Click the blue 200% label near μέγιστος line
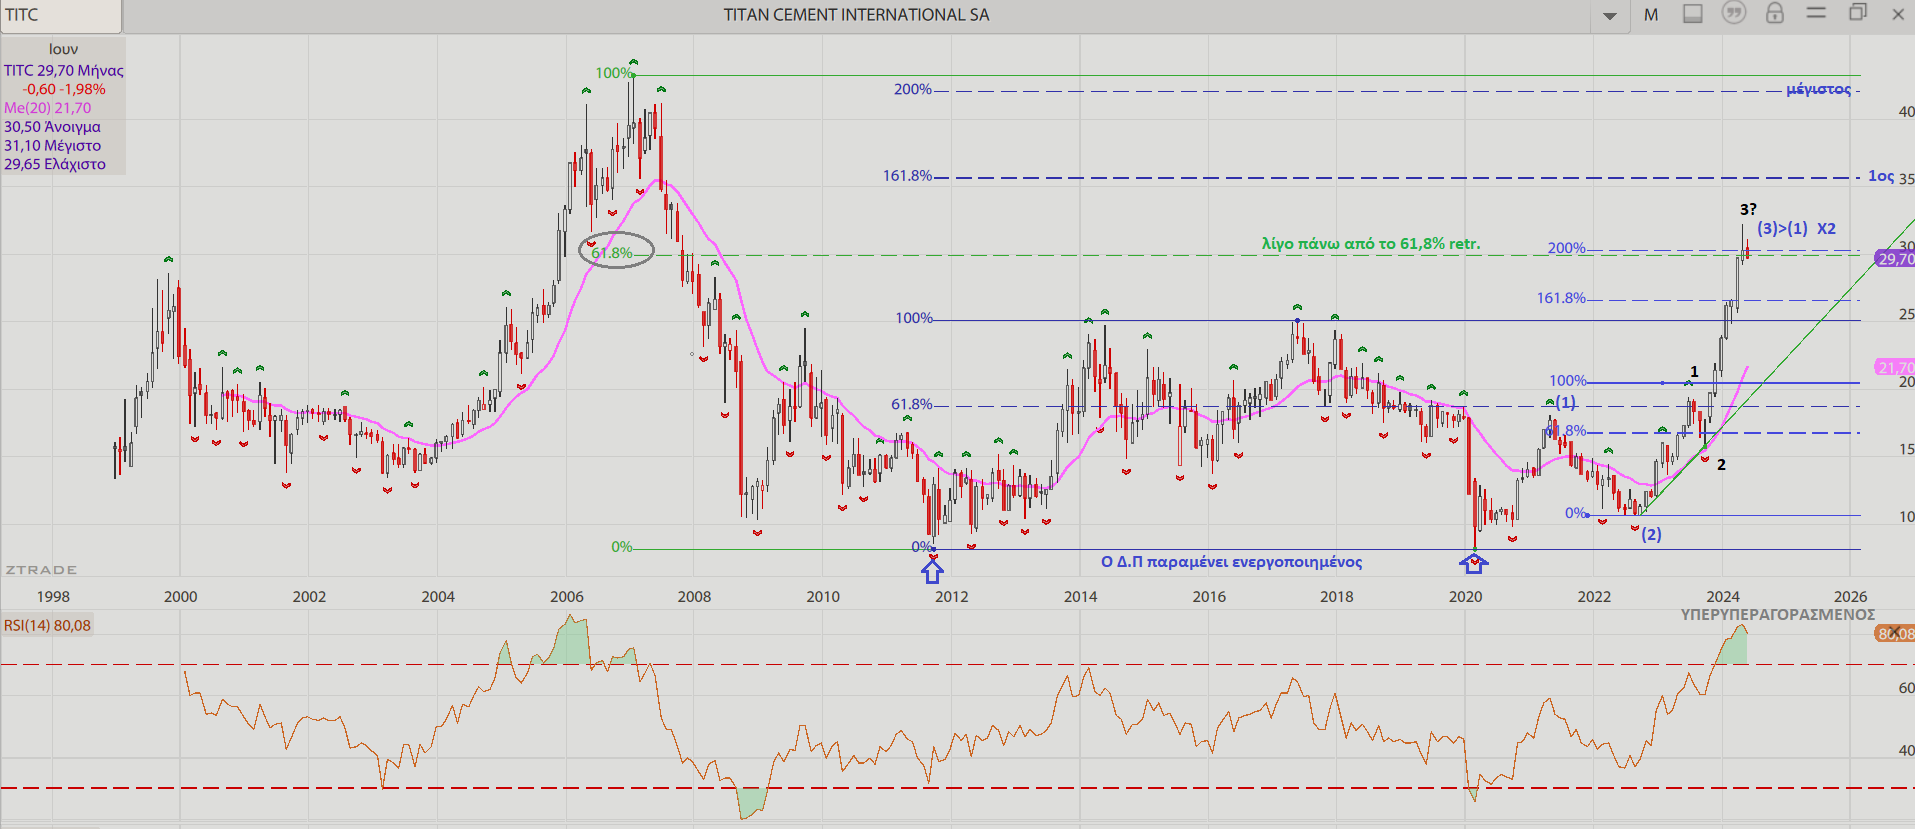 coord(913,89)
